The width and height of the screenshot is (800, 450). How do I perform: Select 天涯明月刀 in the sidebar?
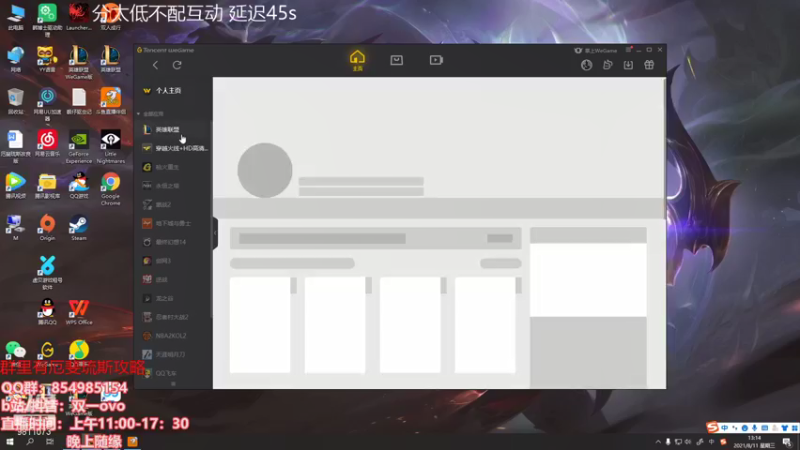click(x=173, y=354)
